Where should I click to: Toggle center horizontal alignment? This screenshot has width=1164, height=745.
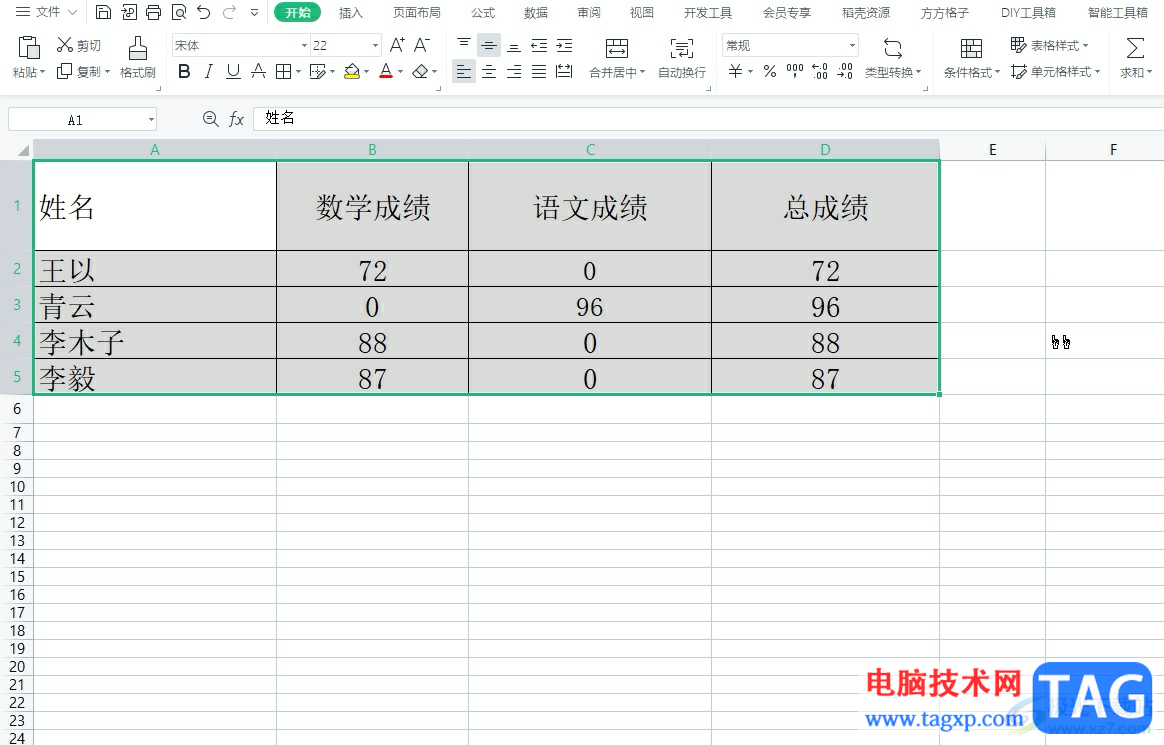pos(488,71)
